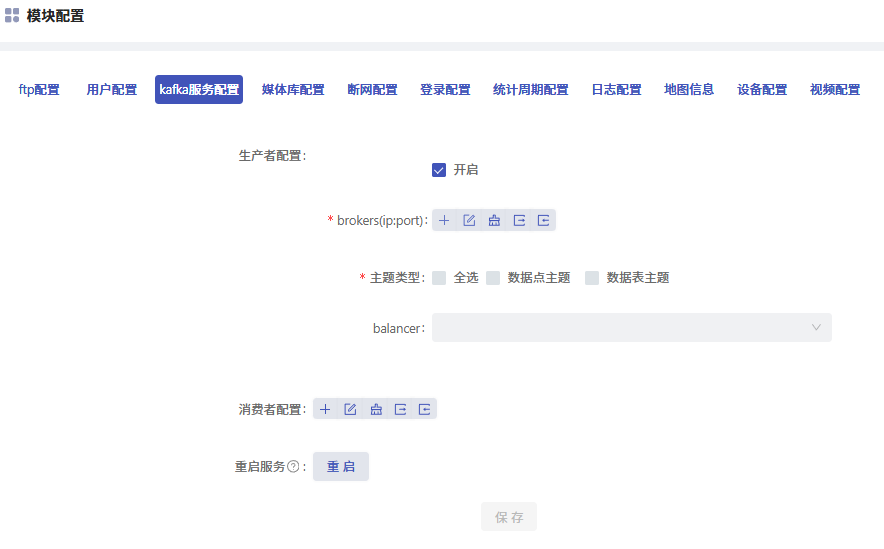Check the 数据点主题 checkbox
This screenshot has width=884, height=549.
(x=493, y=278)
